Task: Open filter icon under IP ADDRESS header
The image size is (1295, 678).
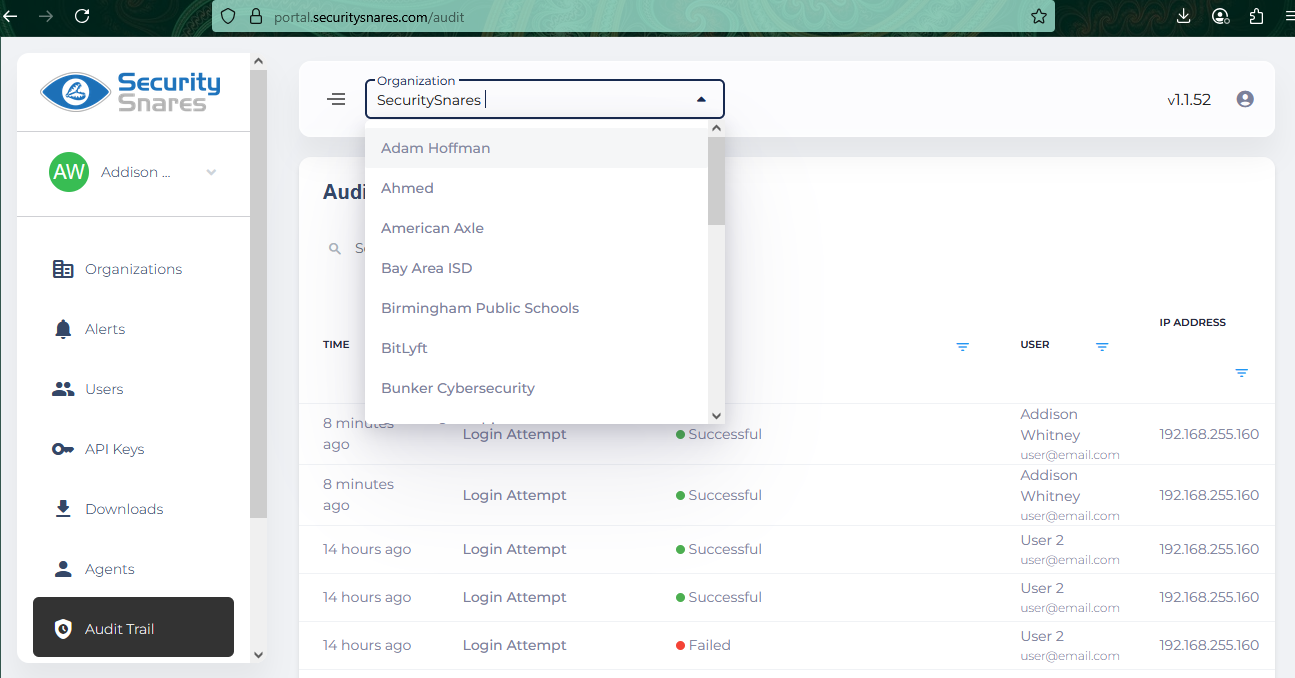Action: (1241, 373)
